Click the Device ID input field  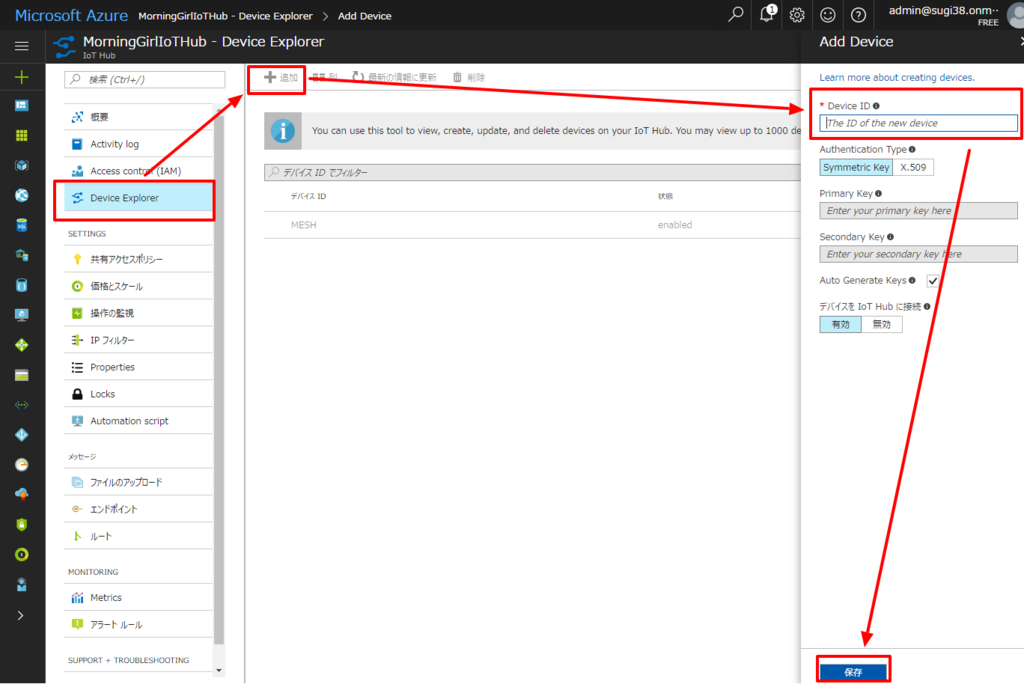click(918, 123)
